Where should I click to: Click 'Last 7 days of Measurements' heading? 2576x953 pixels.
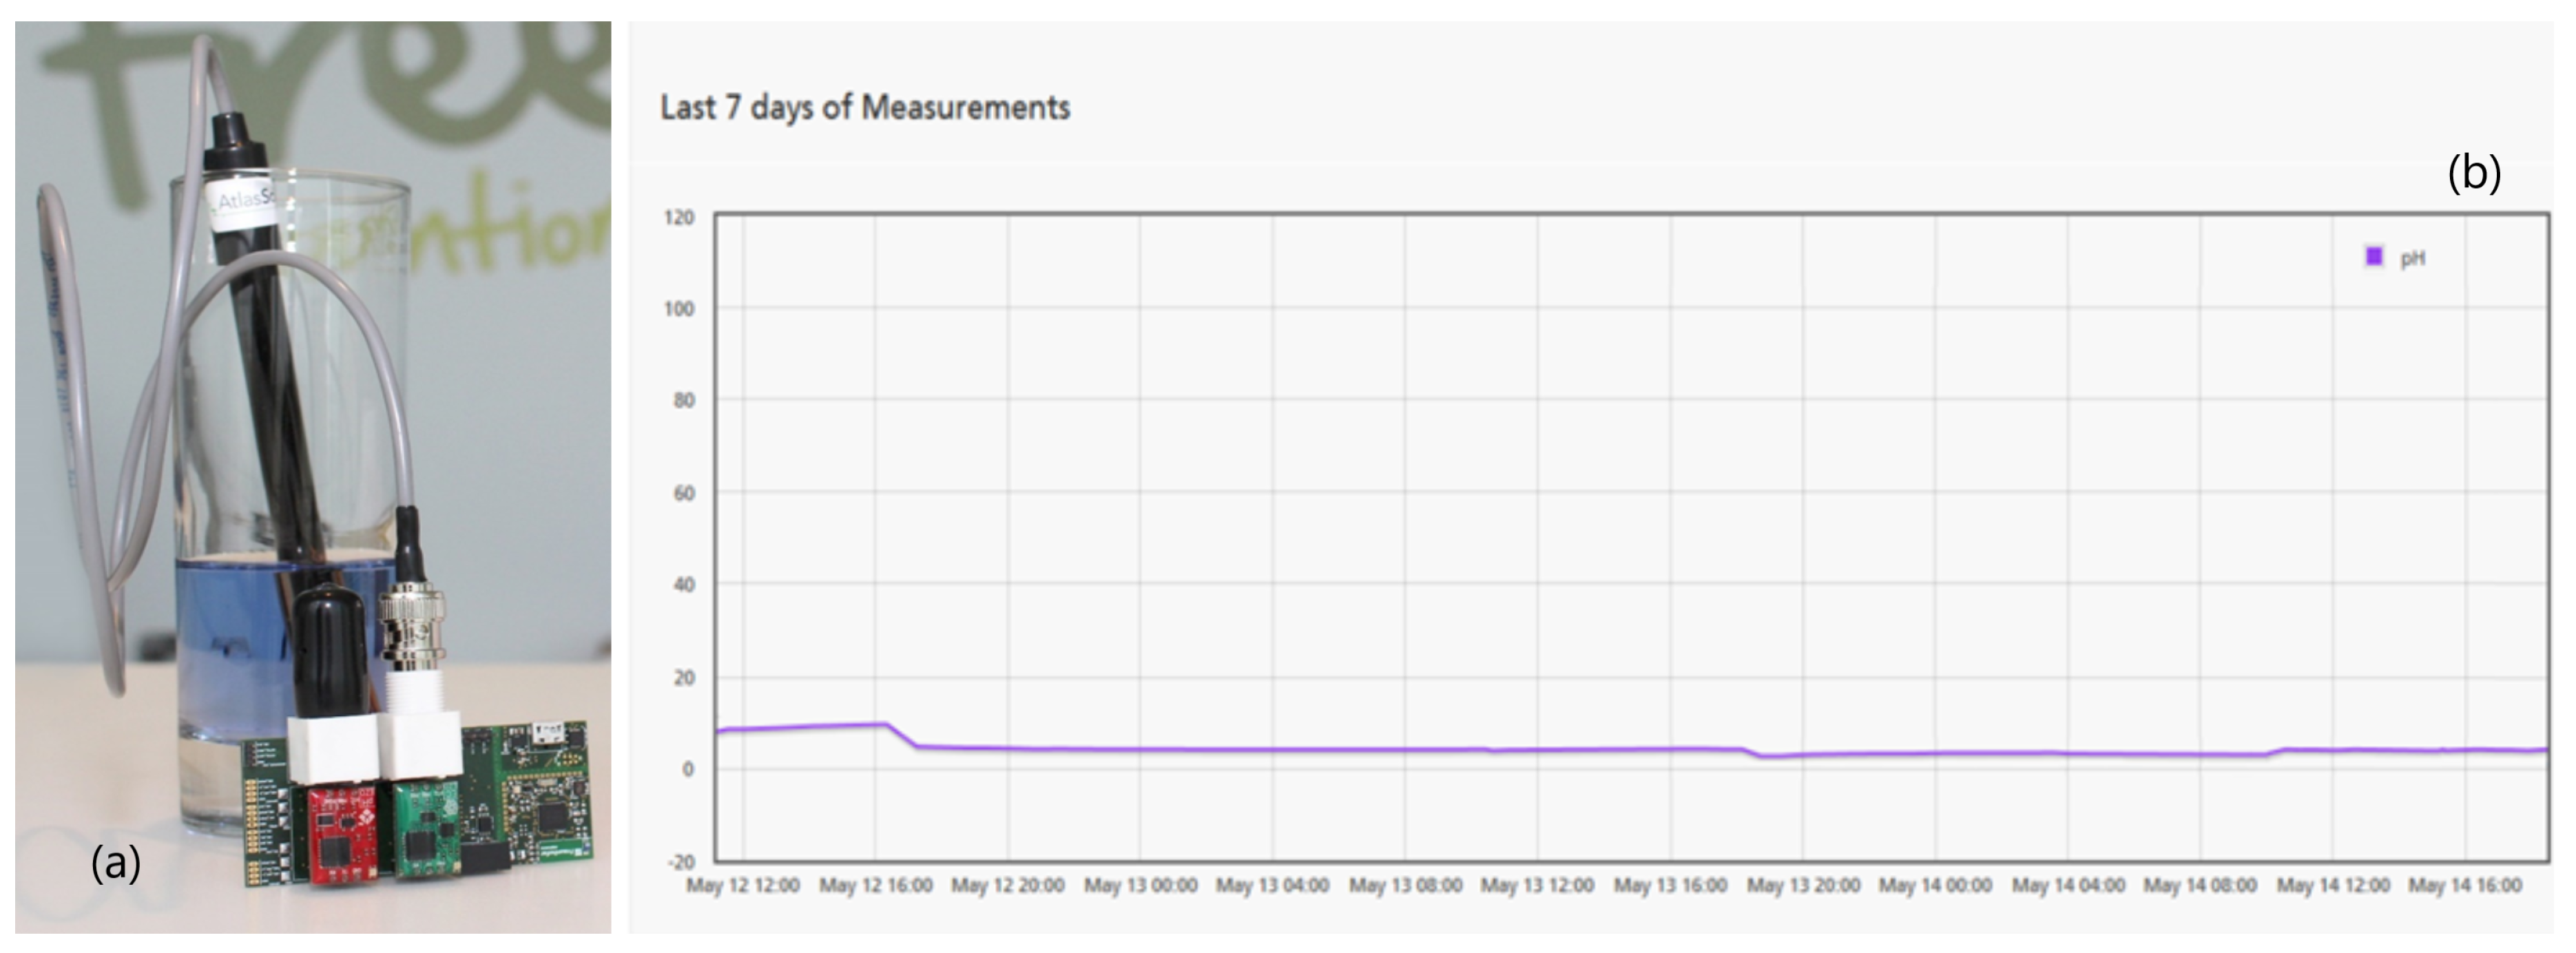pyautogui.click(x=865, y=107)
